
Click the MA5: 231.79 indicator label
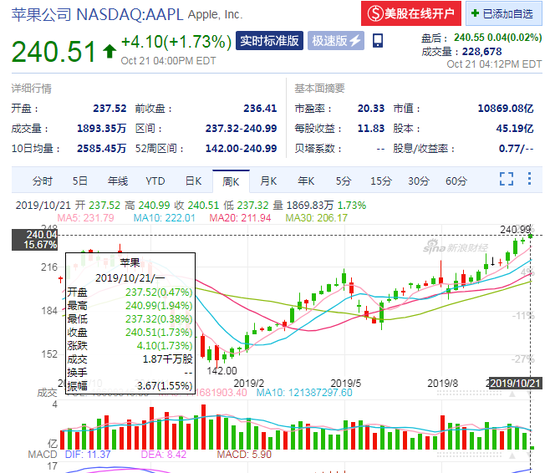click(86, 218)
